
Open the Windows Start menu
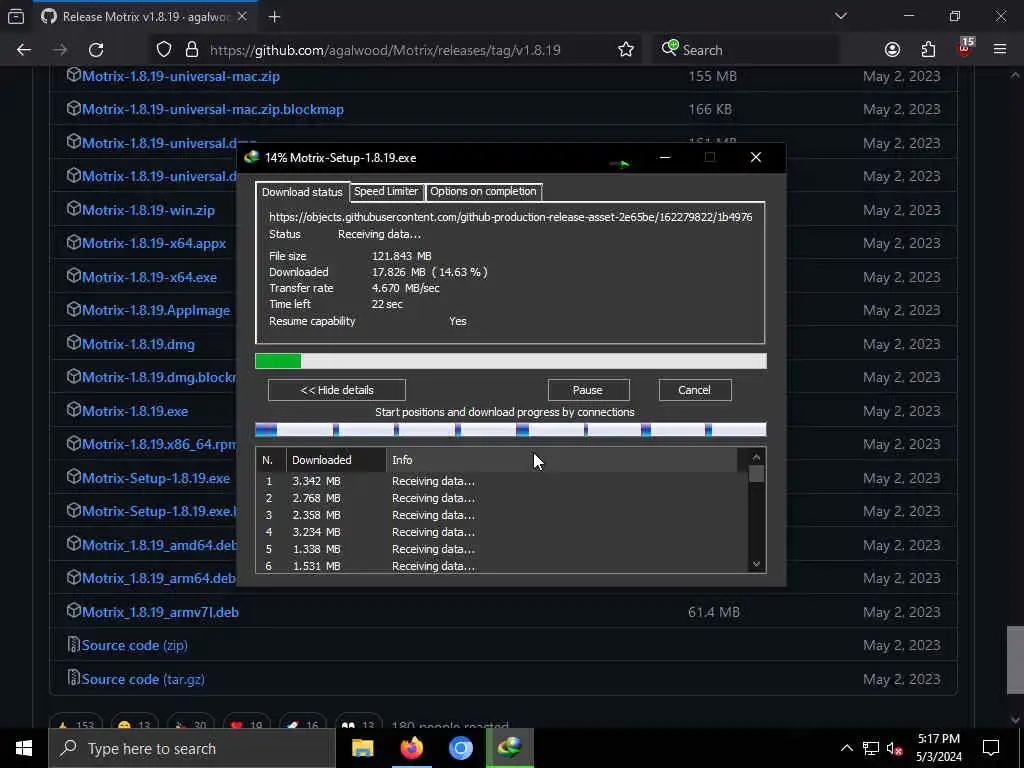click(x=24, y=748)
